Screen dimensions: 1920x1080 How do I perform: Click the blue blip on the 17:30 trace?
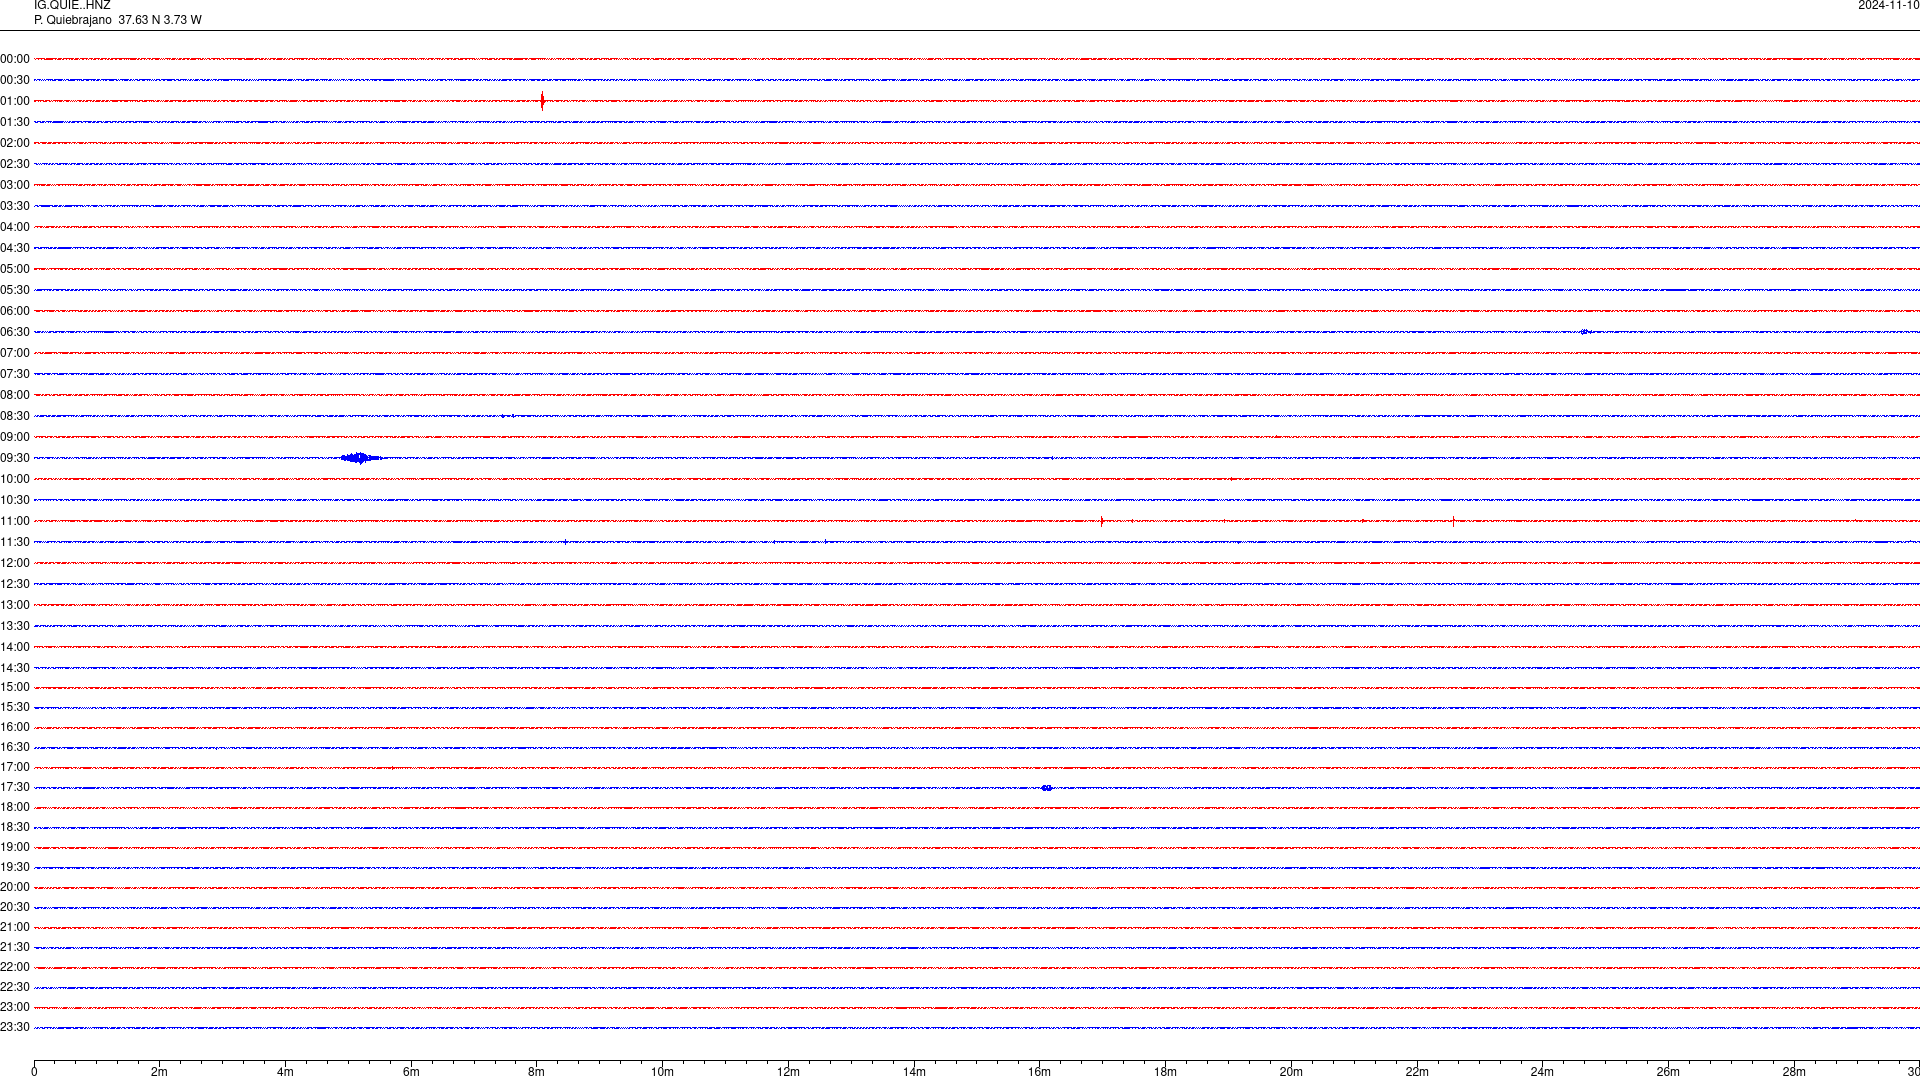[1047, 788]
